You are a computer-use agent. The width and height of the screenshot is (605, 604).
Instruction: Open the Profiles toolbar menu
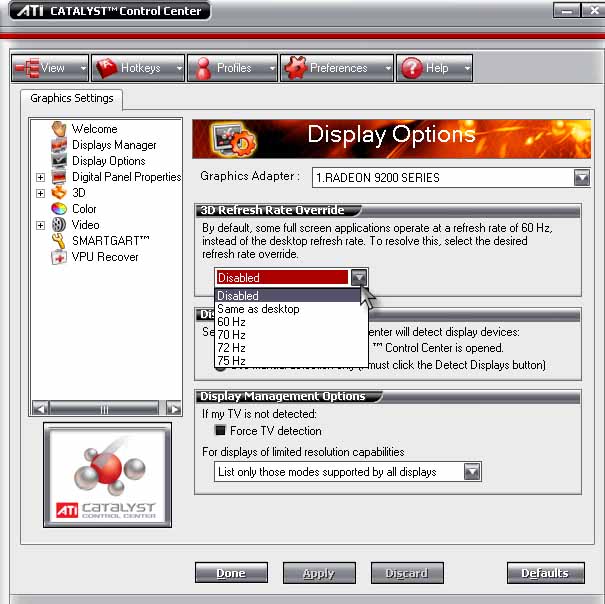[x=233, y=68]
